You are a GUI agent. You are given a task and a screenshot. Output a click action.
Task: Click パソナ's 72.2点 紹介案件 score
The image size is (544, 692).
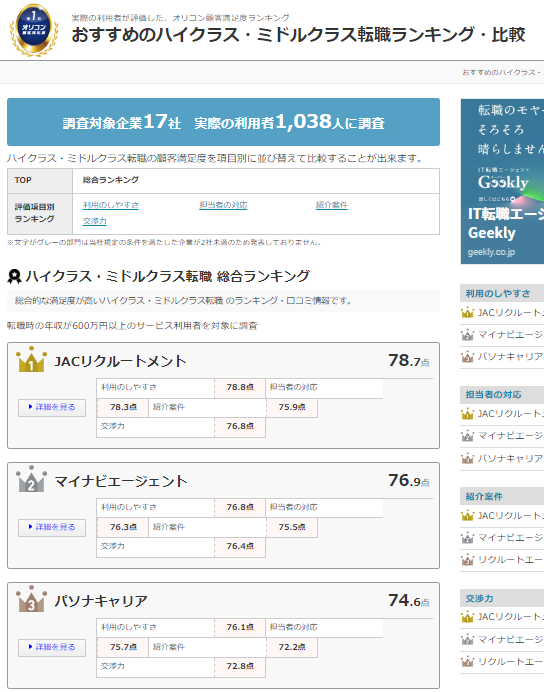292,647
